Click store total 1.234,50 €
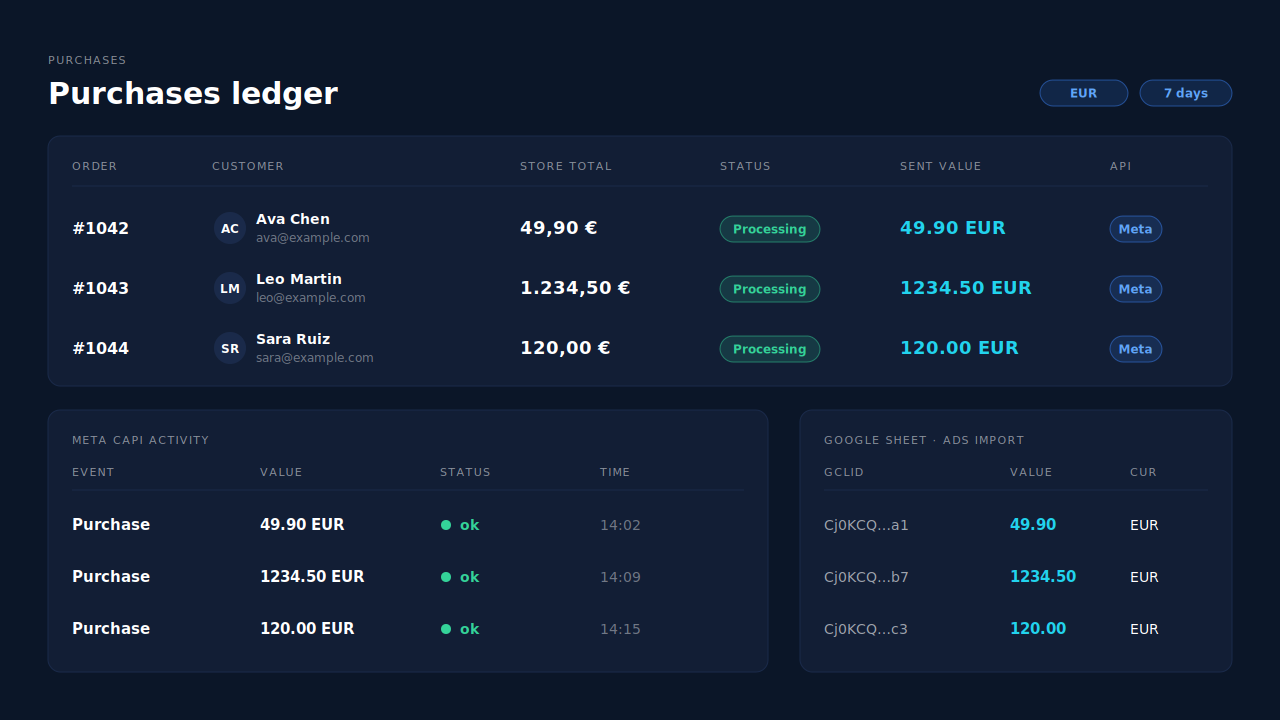The height and width of the screenshot is (720, 1280). pos(575,288)
